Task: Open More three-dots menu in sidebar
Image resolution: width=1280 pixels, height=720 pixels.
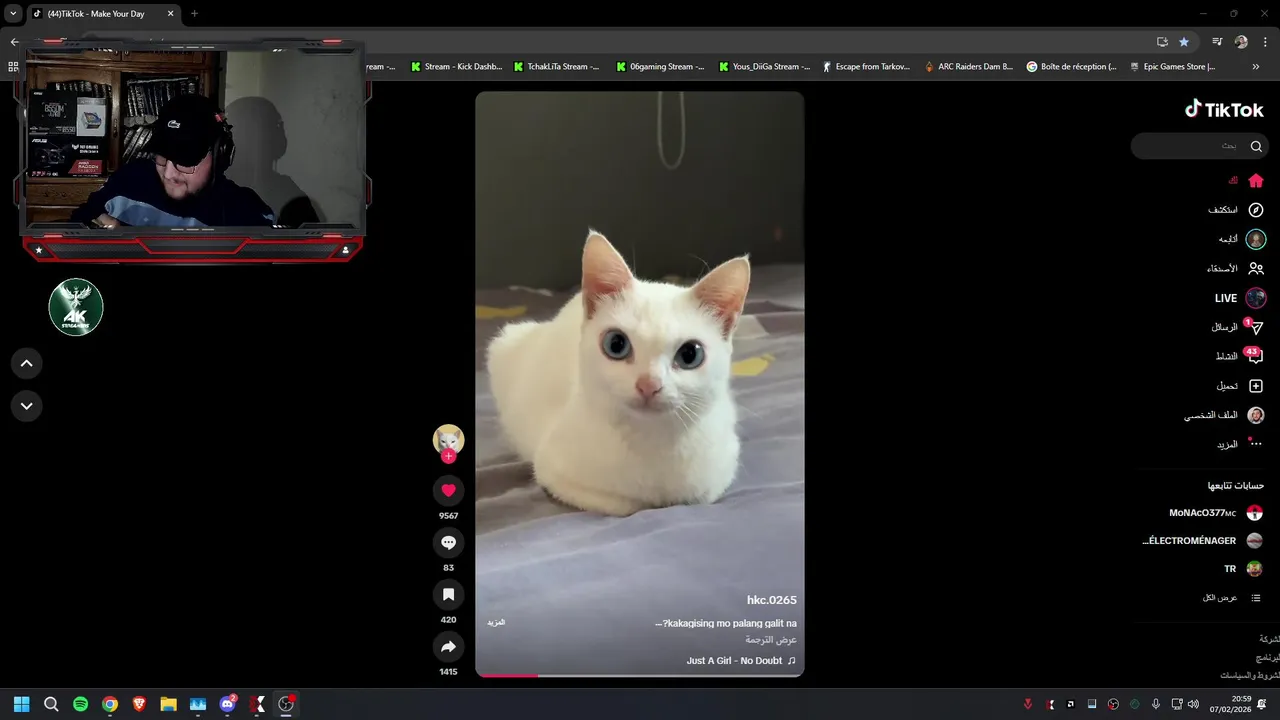Action: [1256, 443]
